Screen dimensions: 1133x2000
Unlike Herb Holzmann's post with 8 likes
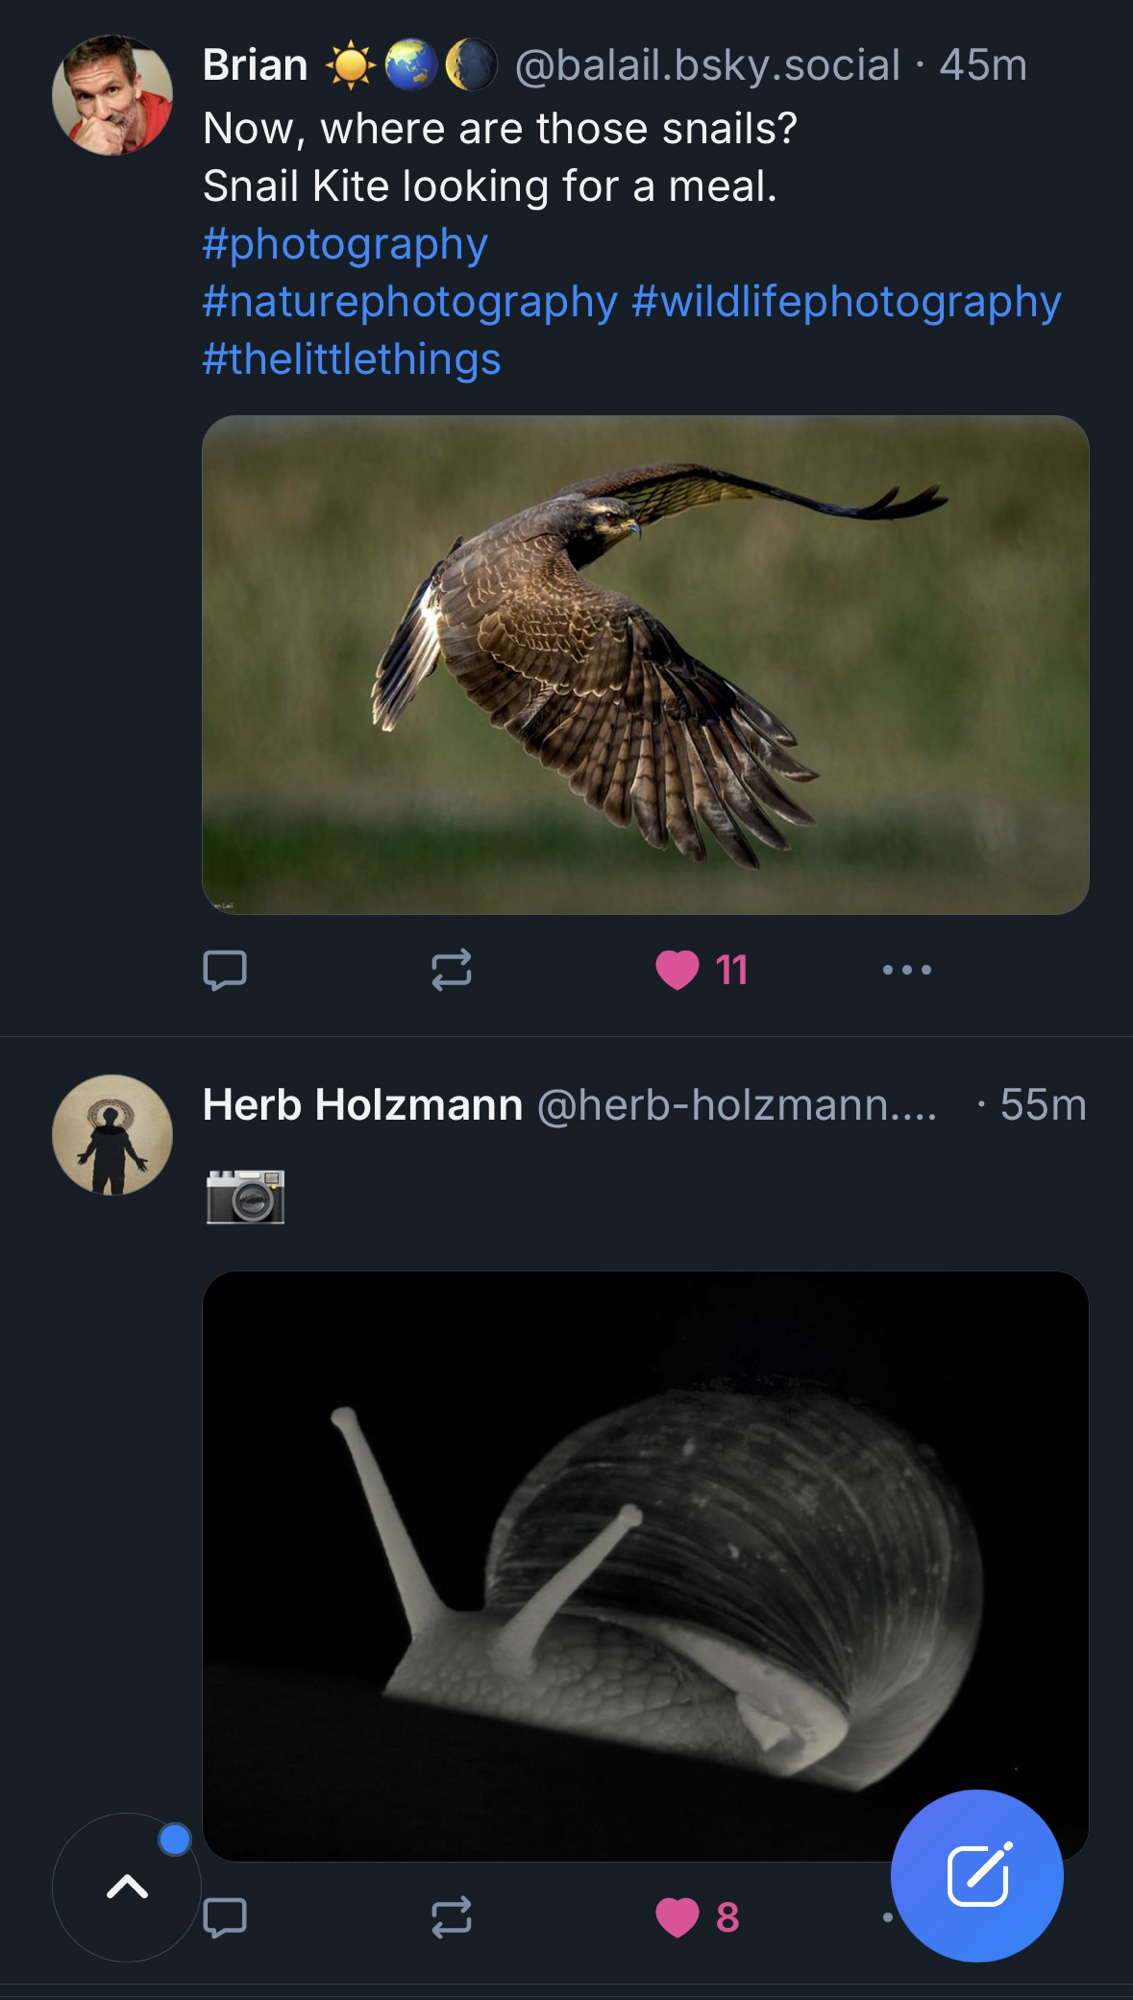678,1917
